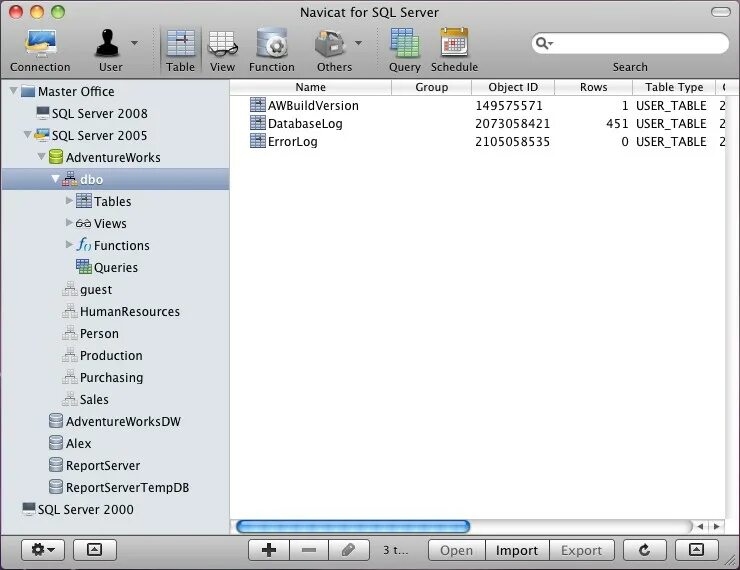This screenshot has width=740, height=570.
Task: Click the Open button
Action: pyautogui.click(x=456, y=550)
